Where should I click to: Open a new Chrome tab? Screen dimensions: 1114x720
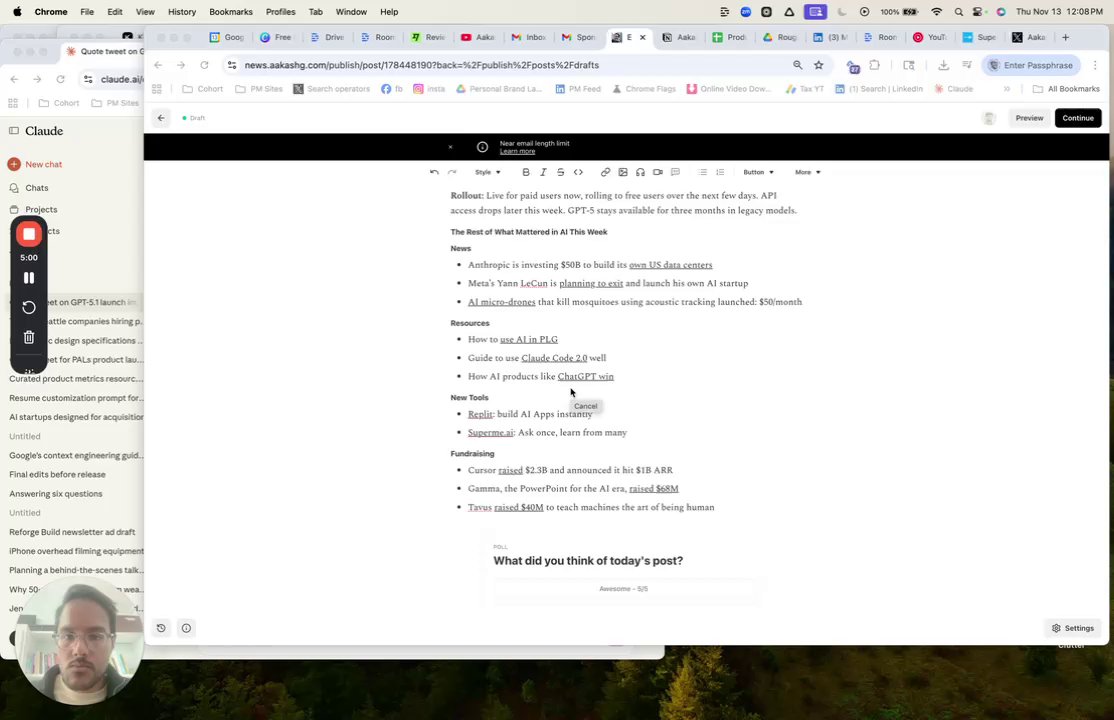pos(1065,38)
